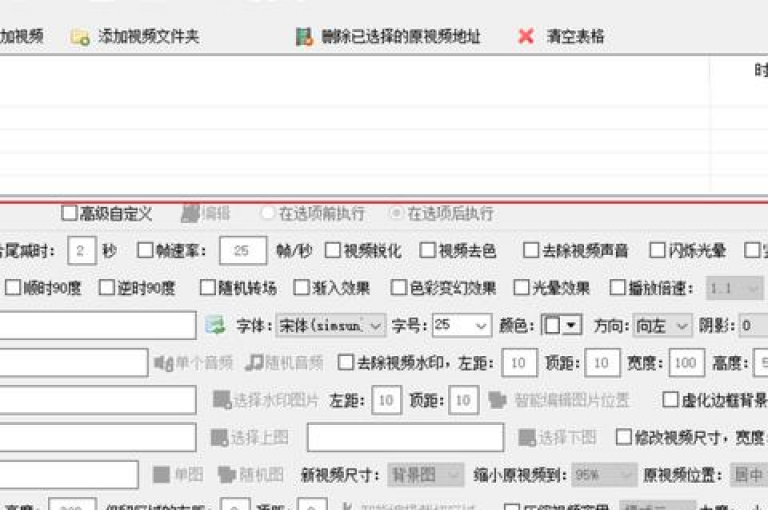The height and width of the screenshot is (510, 768).
Task: Open the 缩小原视频到 95% dropdown
Action: (604, 475)
